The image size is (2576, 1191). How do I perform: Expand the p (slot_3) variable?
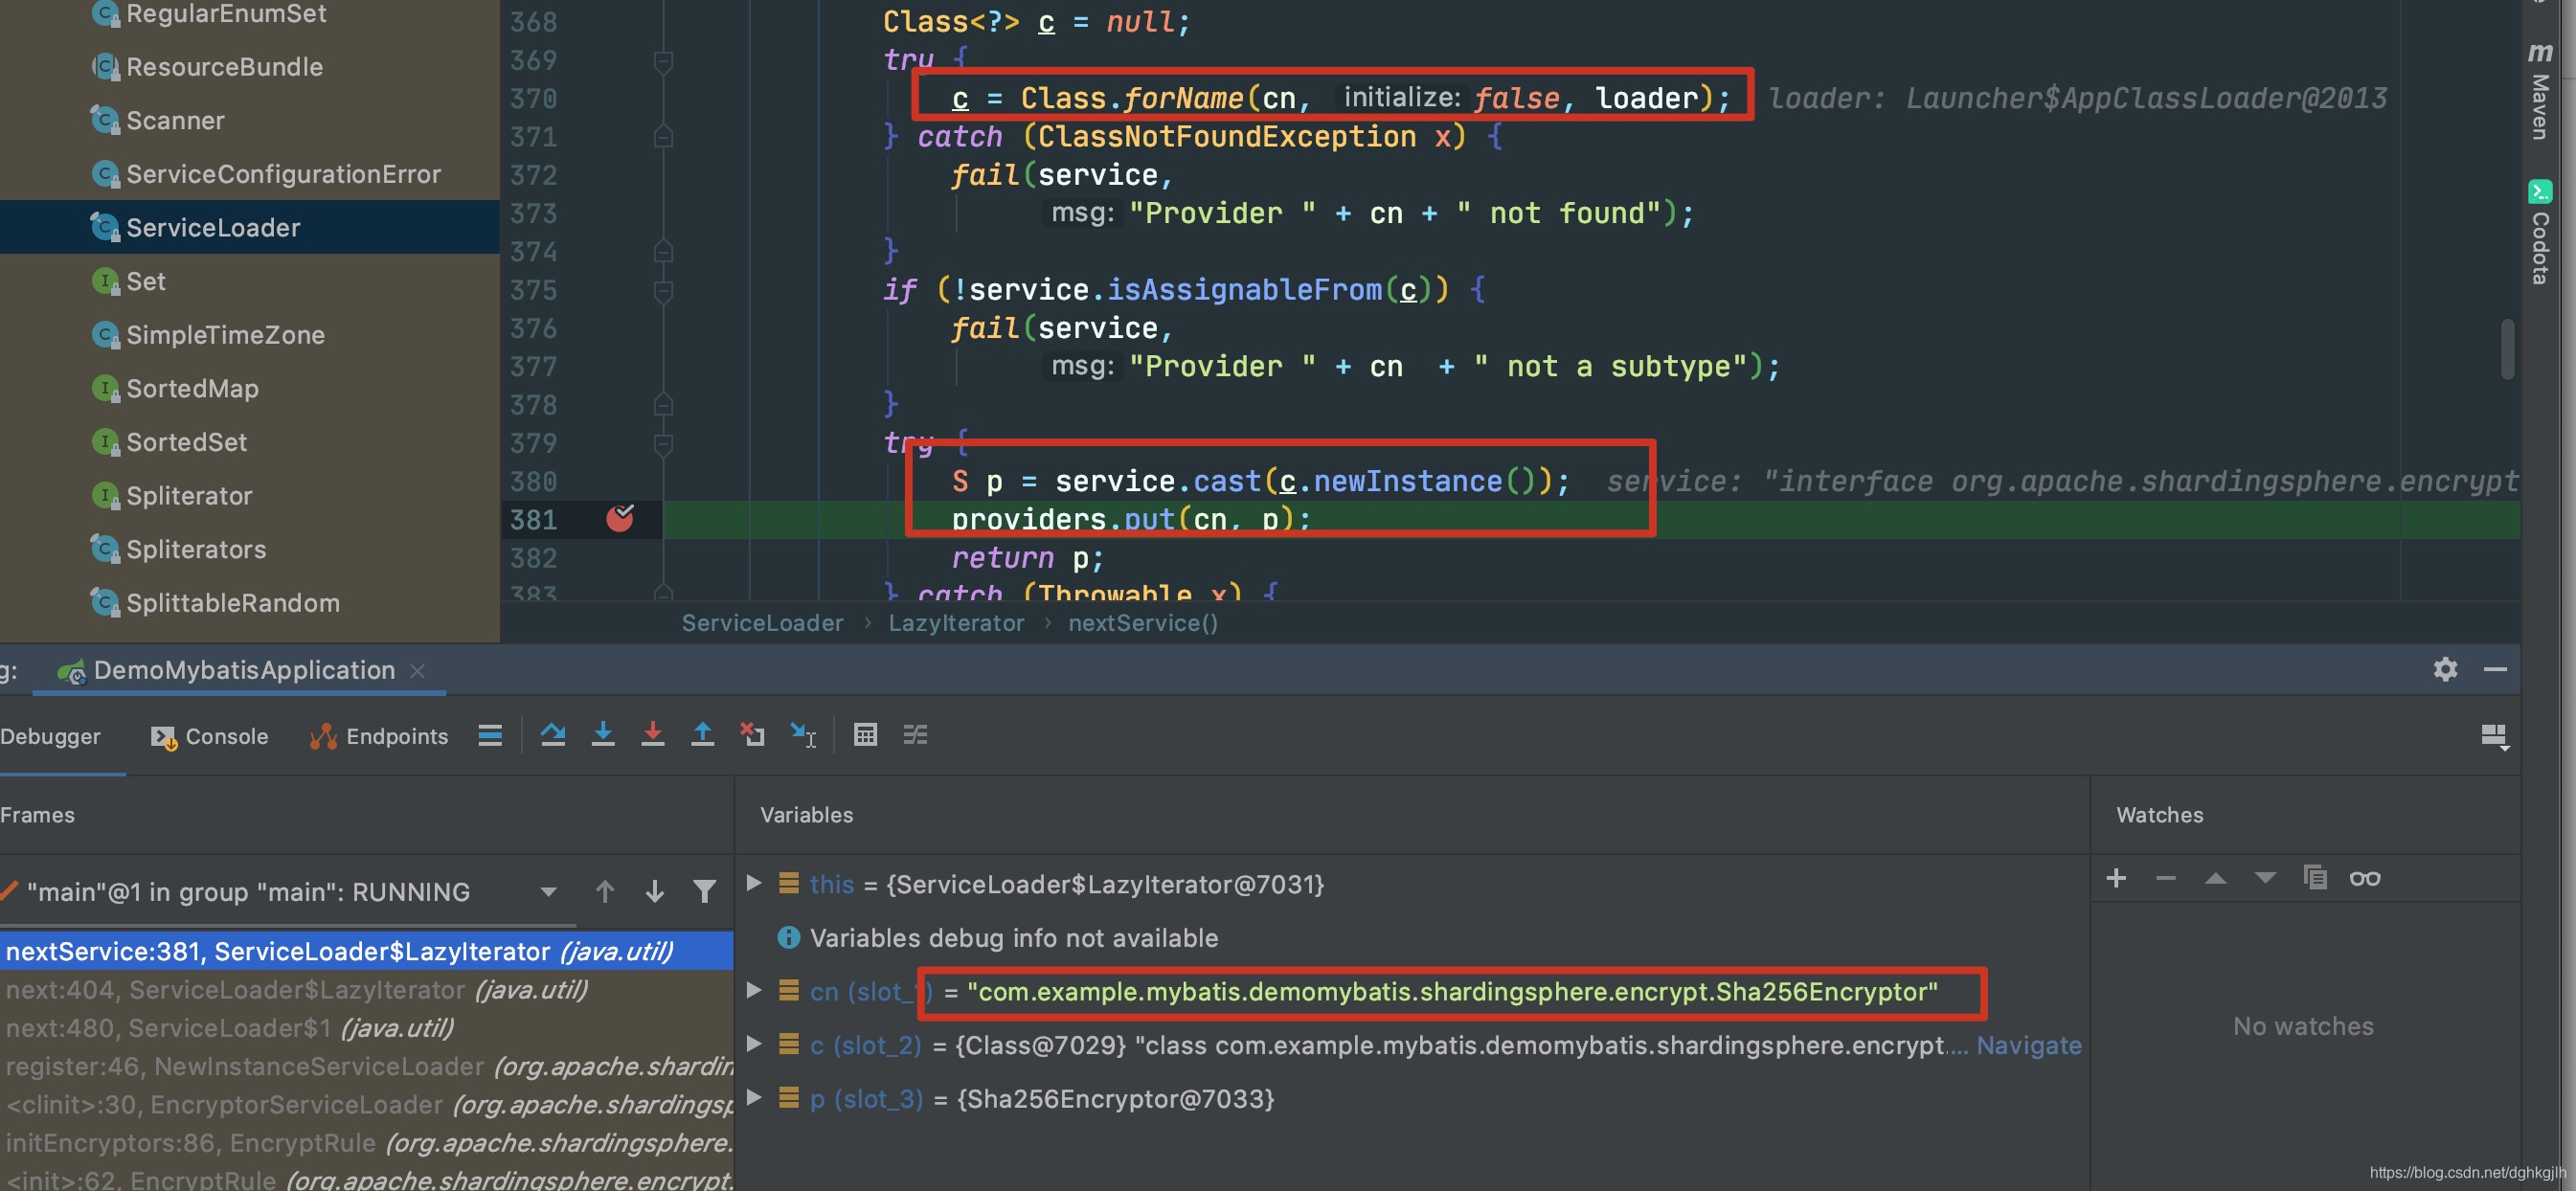(x=755, y=1098)
